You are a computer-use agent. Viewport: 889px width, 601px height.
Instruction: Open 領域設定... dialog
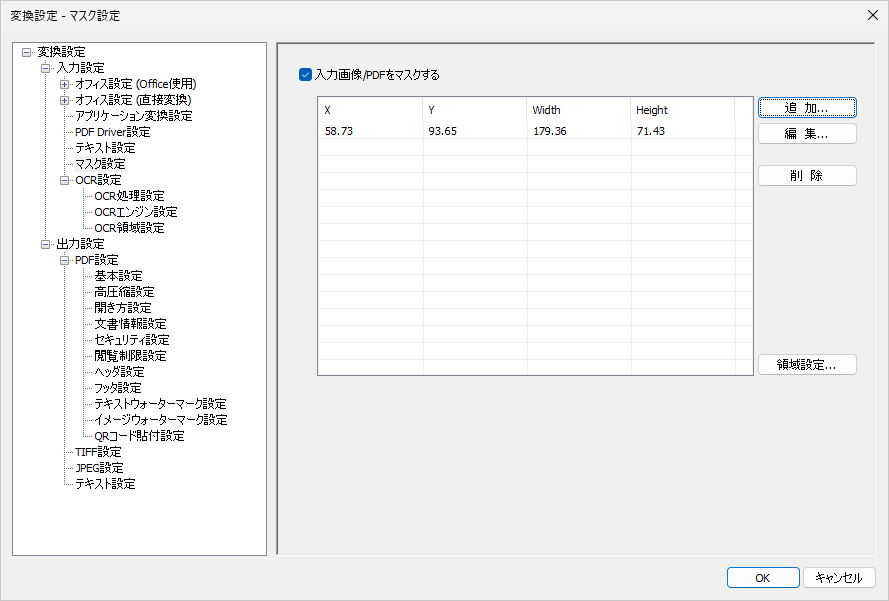[x=807, y=365]
